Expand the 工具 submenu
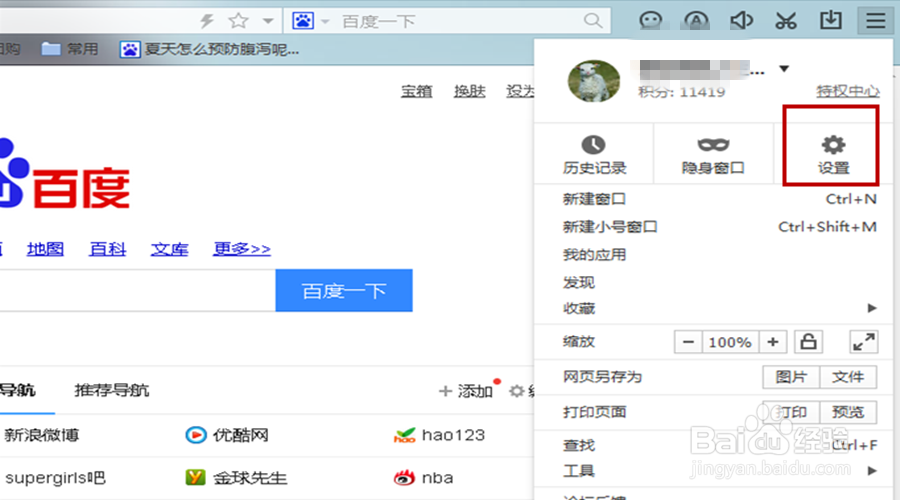This screenshot has height=500, width=900. pos(713,471)
